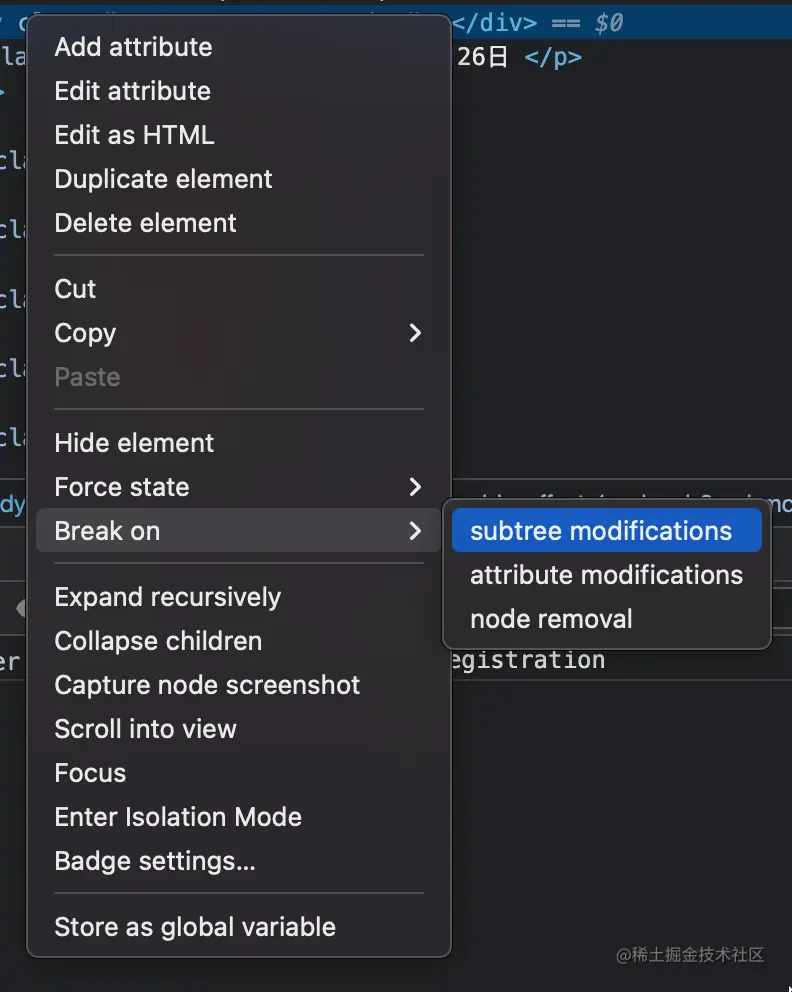Click Expand recursively

167,597
